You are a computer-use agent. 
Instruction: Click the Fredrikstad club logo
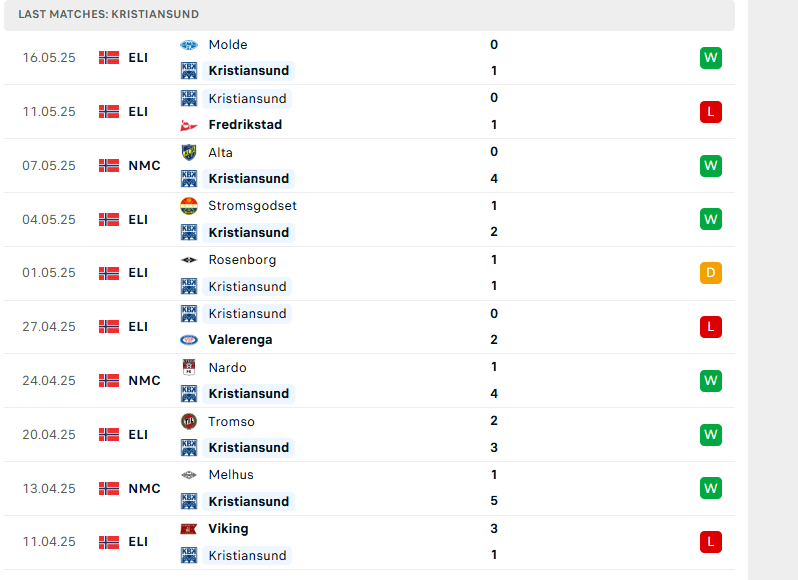tap(189, 125)
